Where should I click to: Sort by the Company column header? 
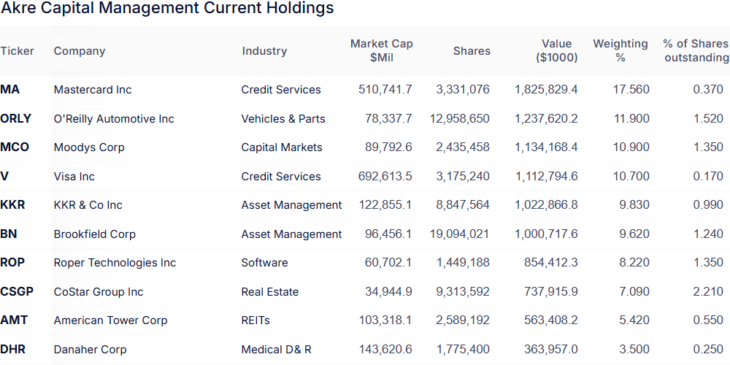[80, 51]
